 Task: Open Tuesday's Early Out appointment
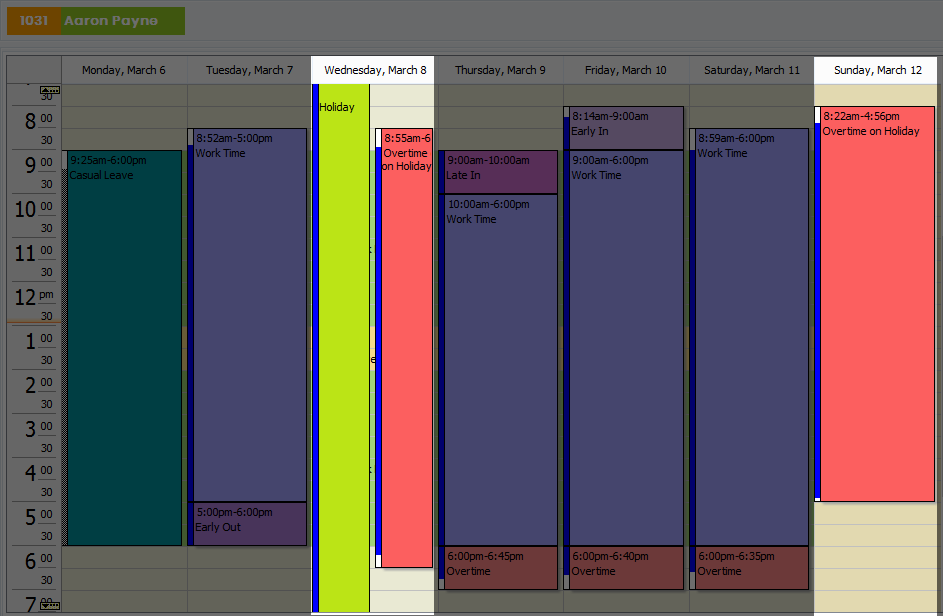pyautogui.click(x=248, y=522)
